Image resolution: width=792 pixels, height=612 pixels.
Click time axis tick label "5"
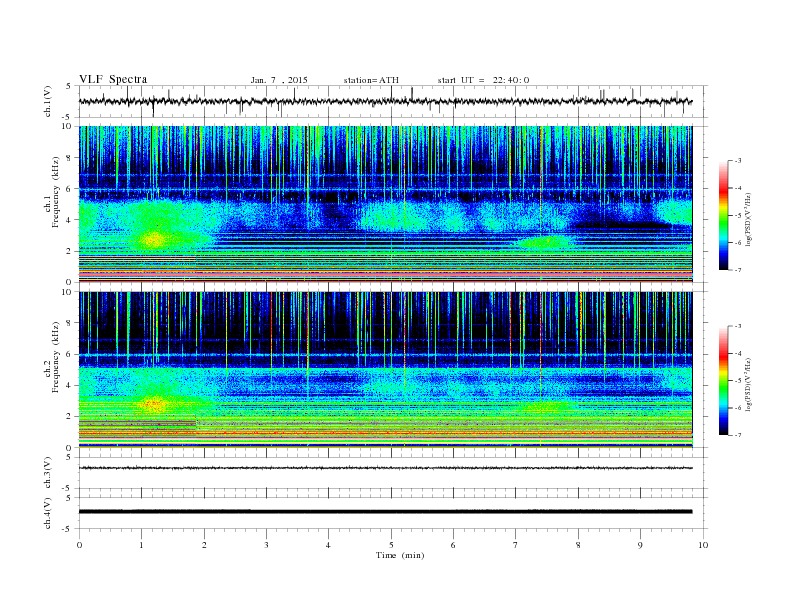pos(391,545)
